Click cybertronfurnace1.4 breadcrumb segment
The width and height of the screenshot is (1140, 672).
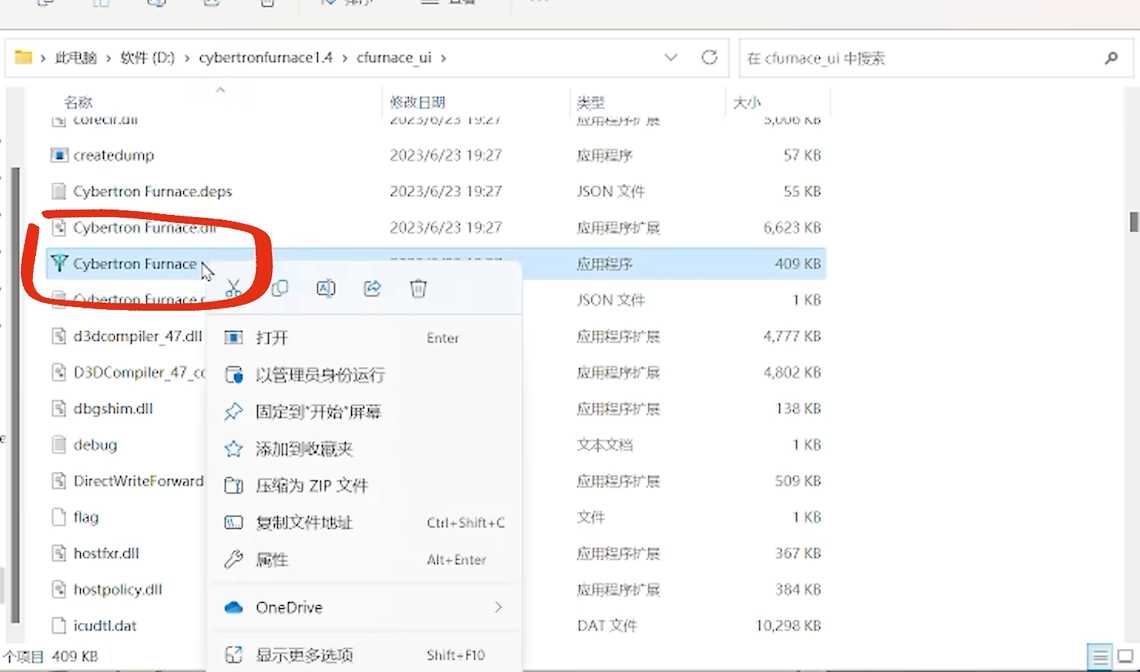pos(265,57)
